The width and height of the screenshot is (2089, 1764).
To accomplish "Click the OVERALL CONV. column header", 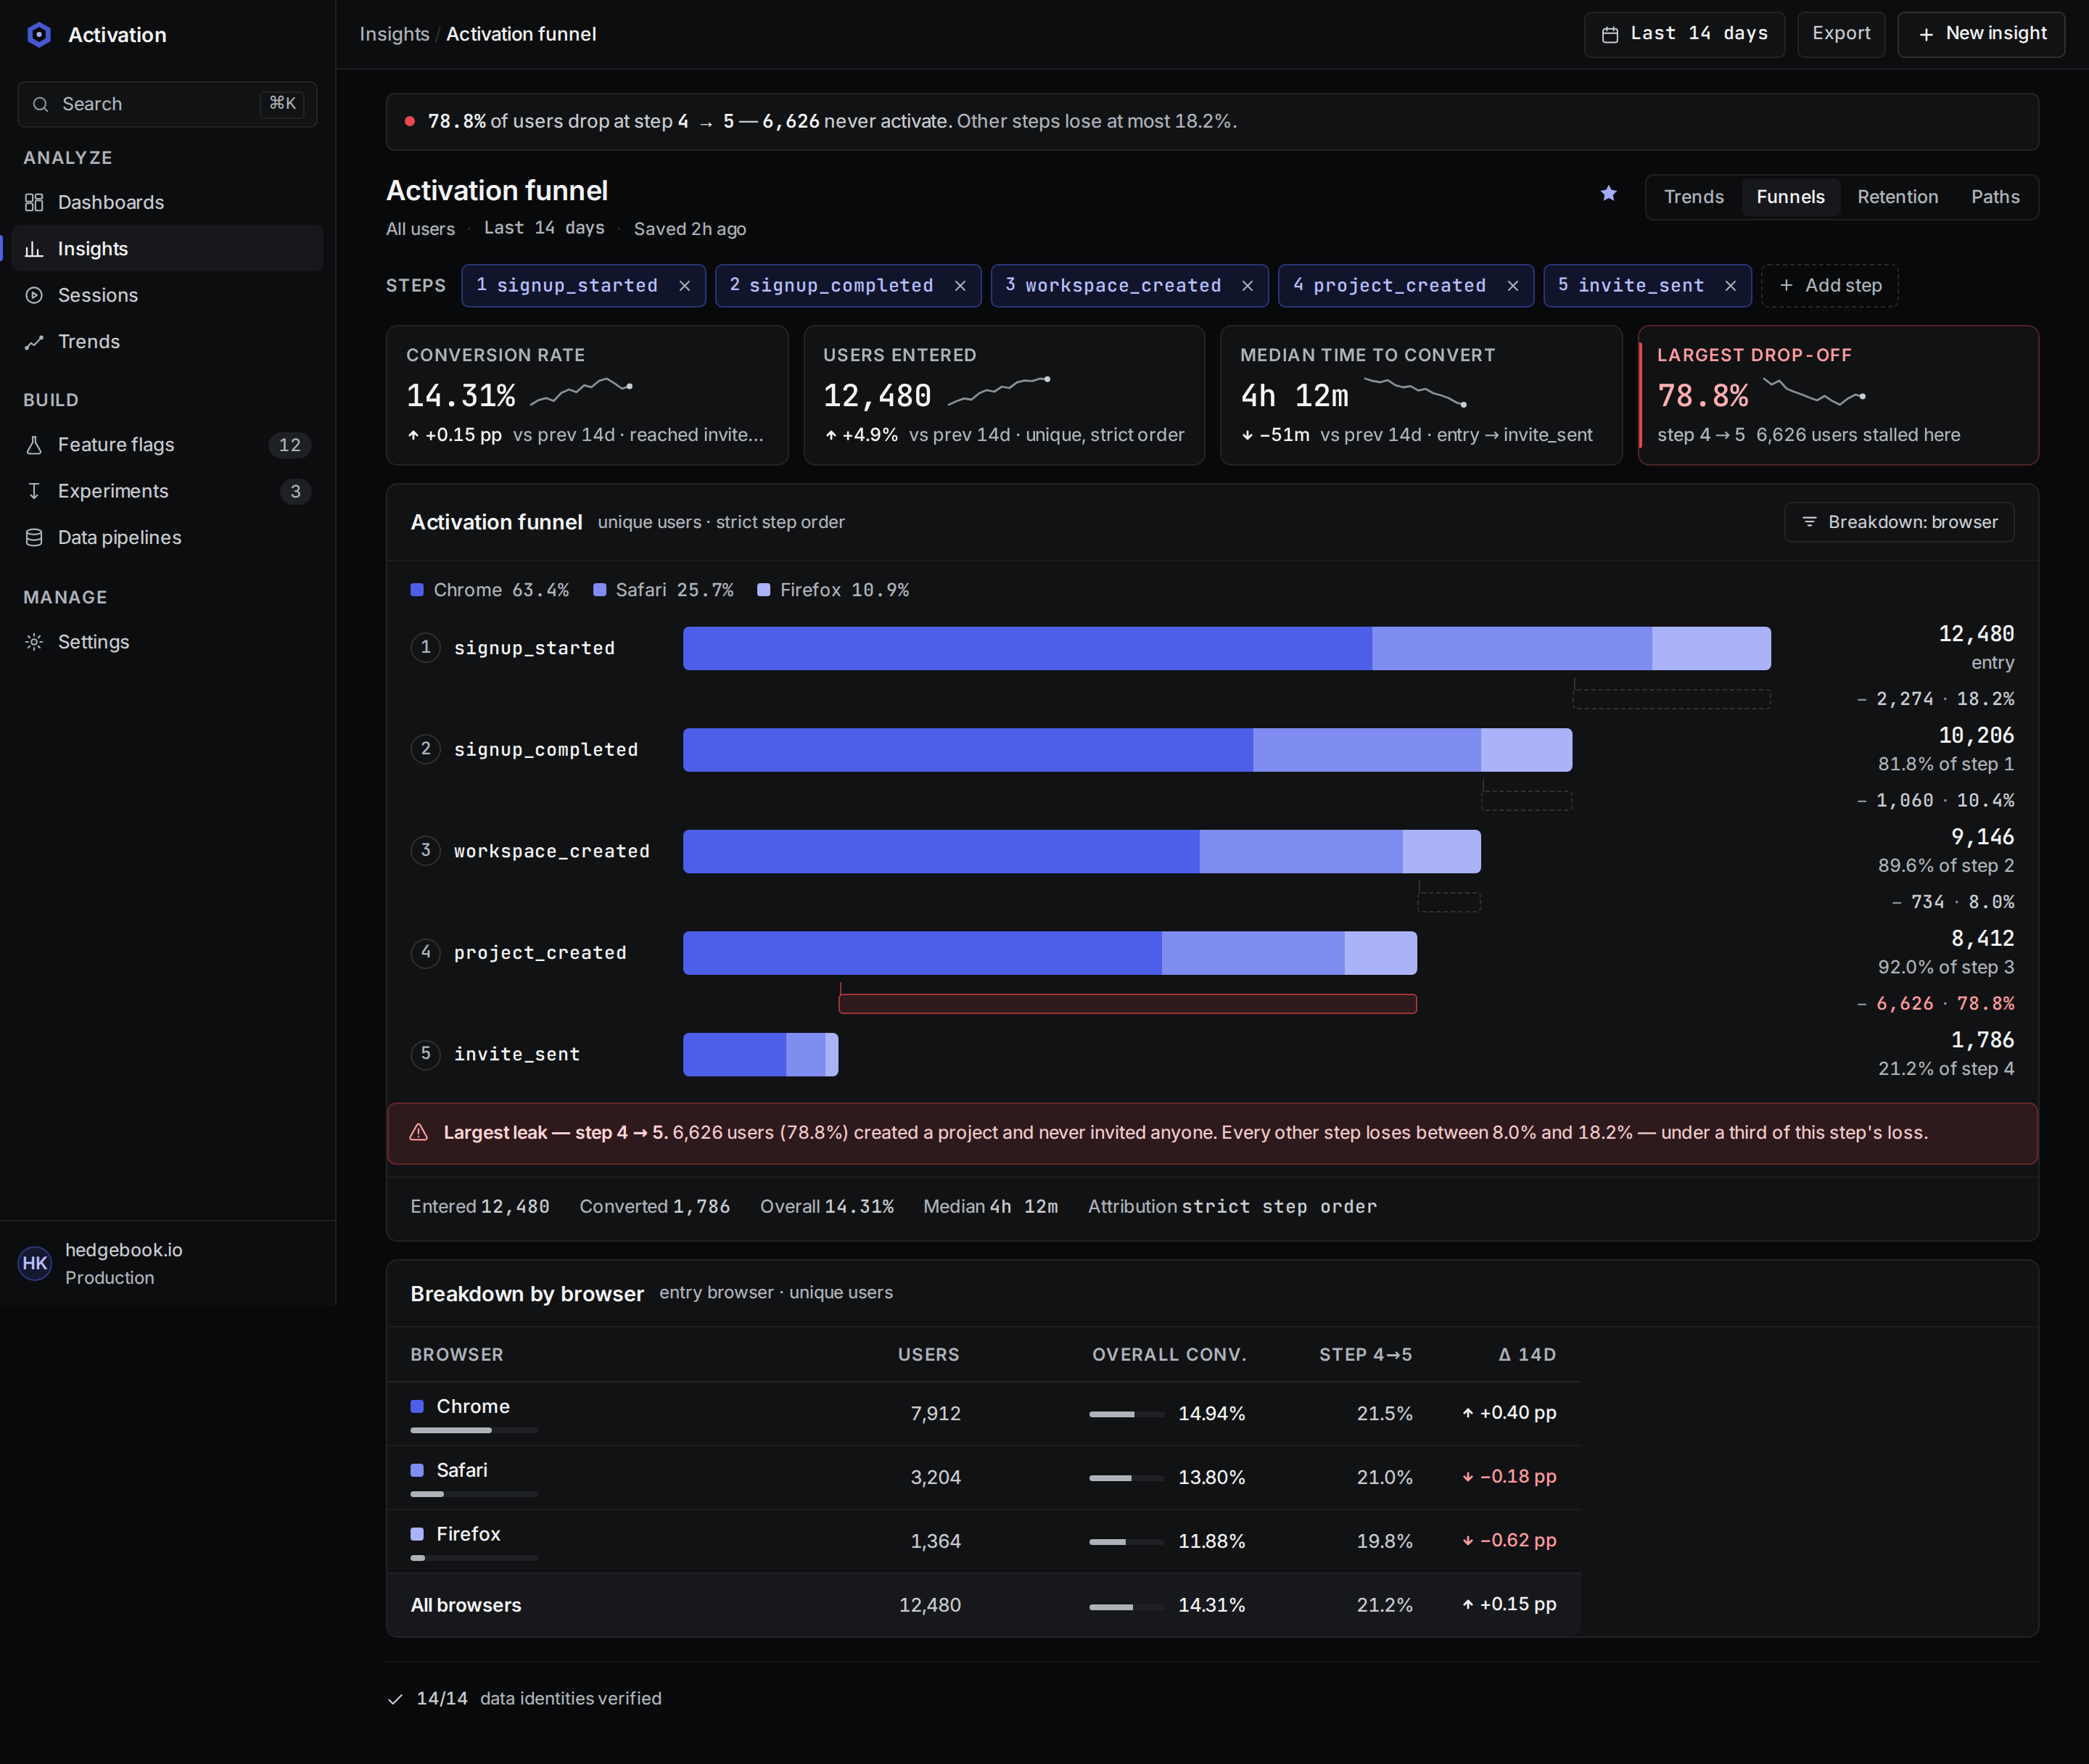I will point(1168,1354).
